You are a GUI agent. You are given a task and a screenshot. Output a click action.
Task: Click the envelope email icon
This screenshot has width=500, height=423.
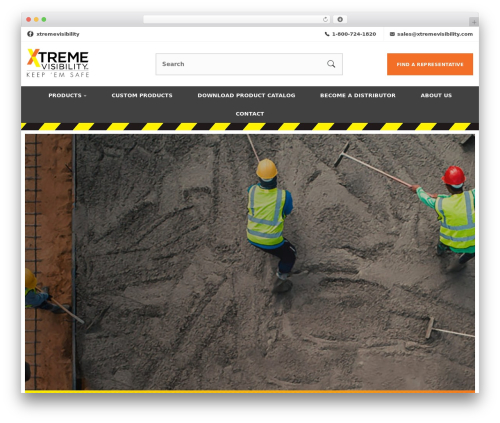[392, 34]
